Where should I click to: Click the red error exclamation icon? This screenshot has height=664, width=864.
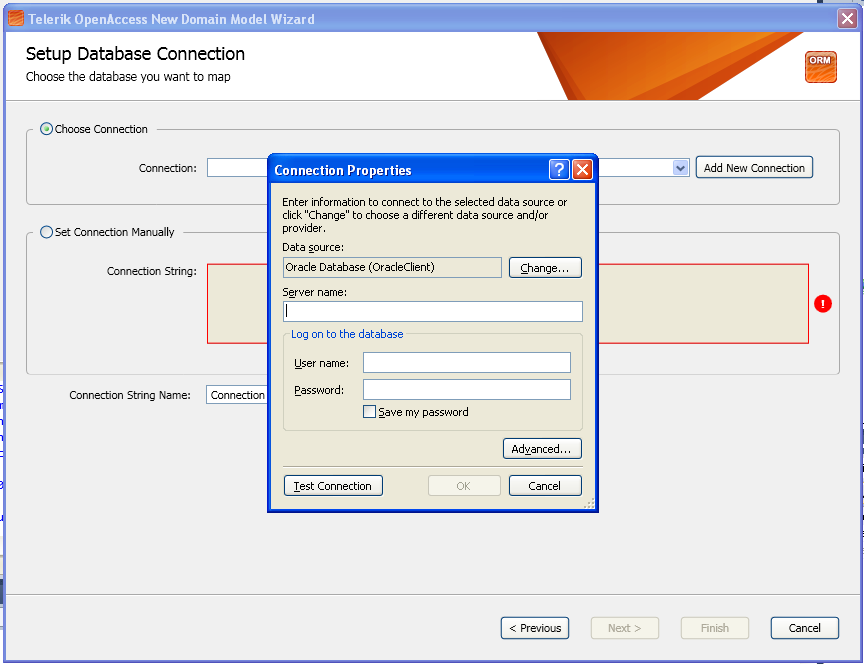click(823, 304)
